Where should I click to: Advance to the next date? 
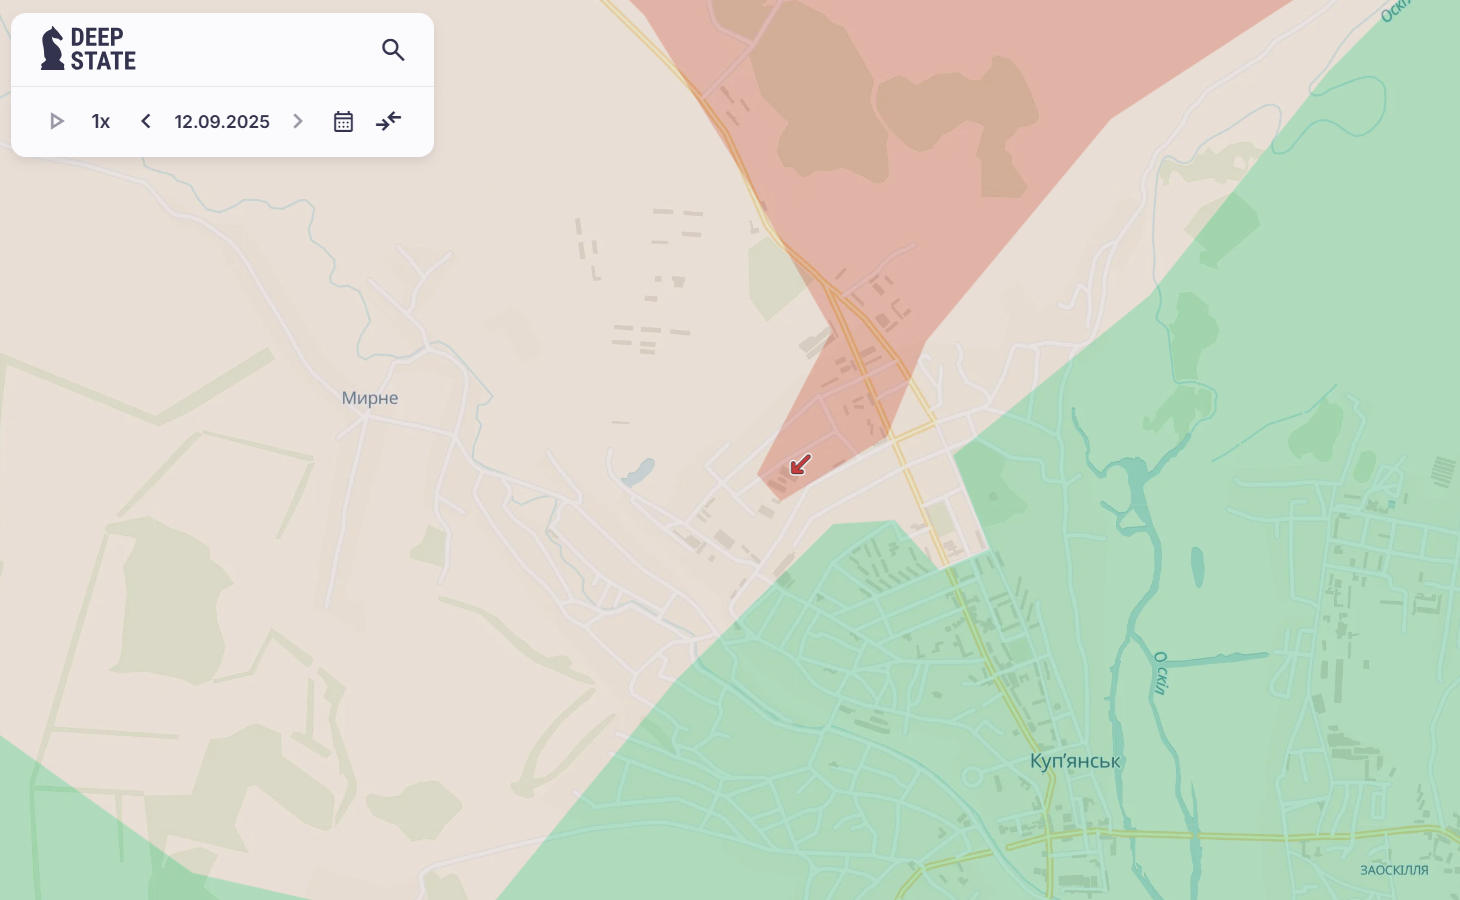pos(298,121)
